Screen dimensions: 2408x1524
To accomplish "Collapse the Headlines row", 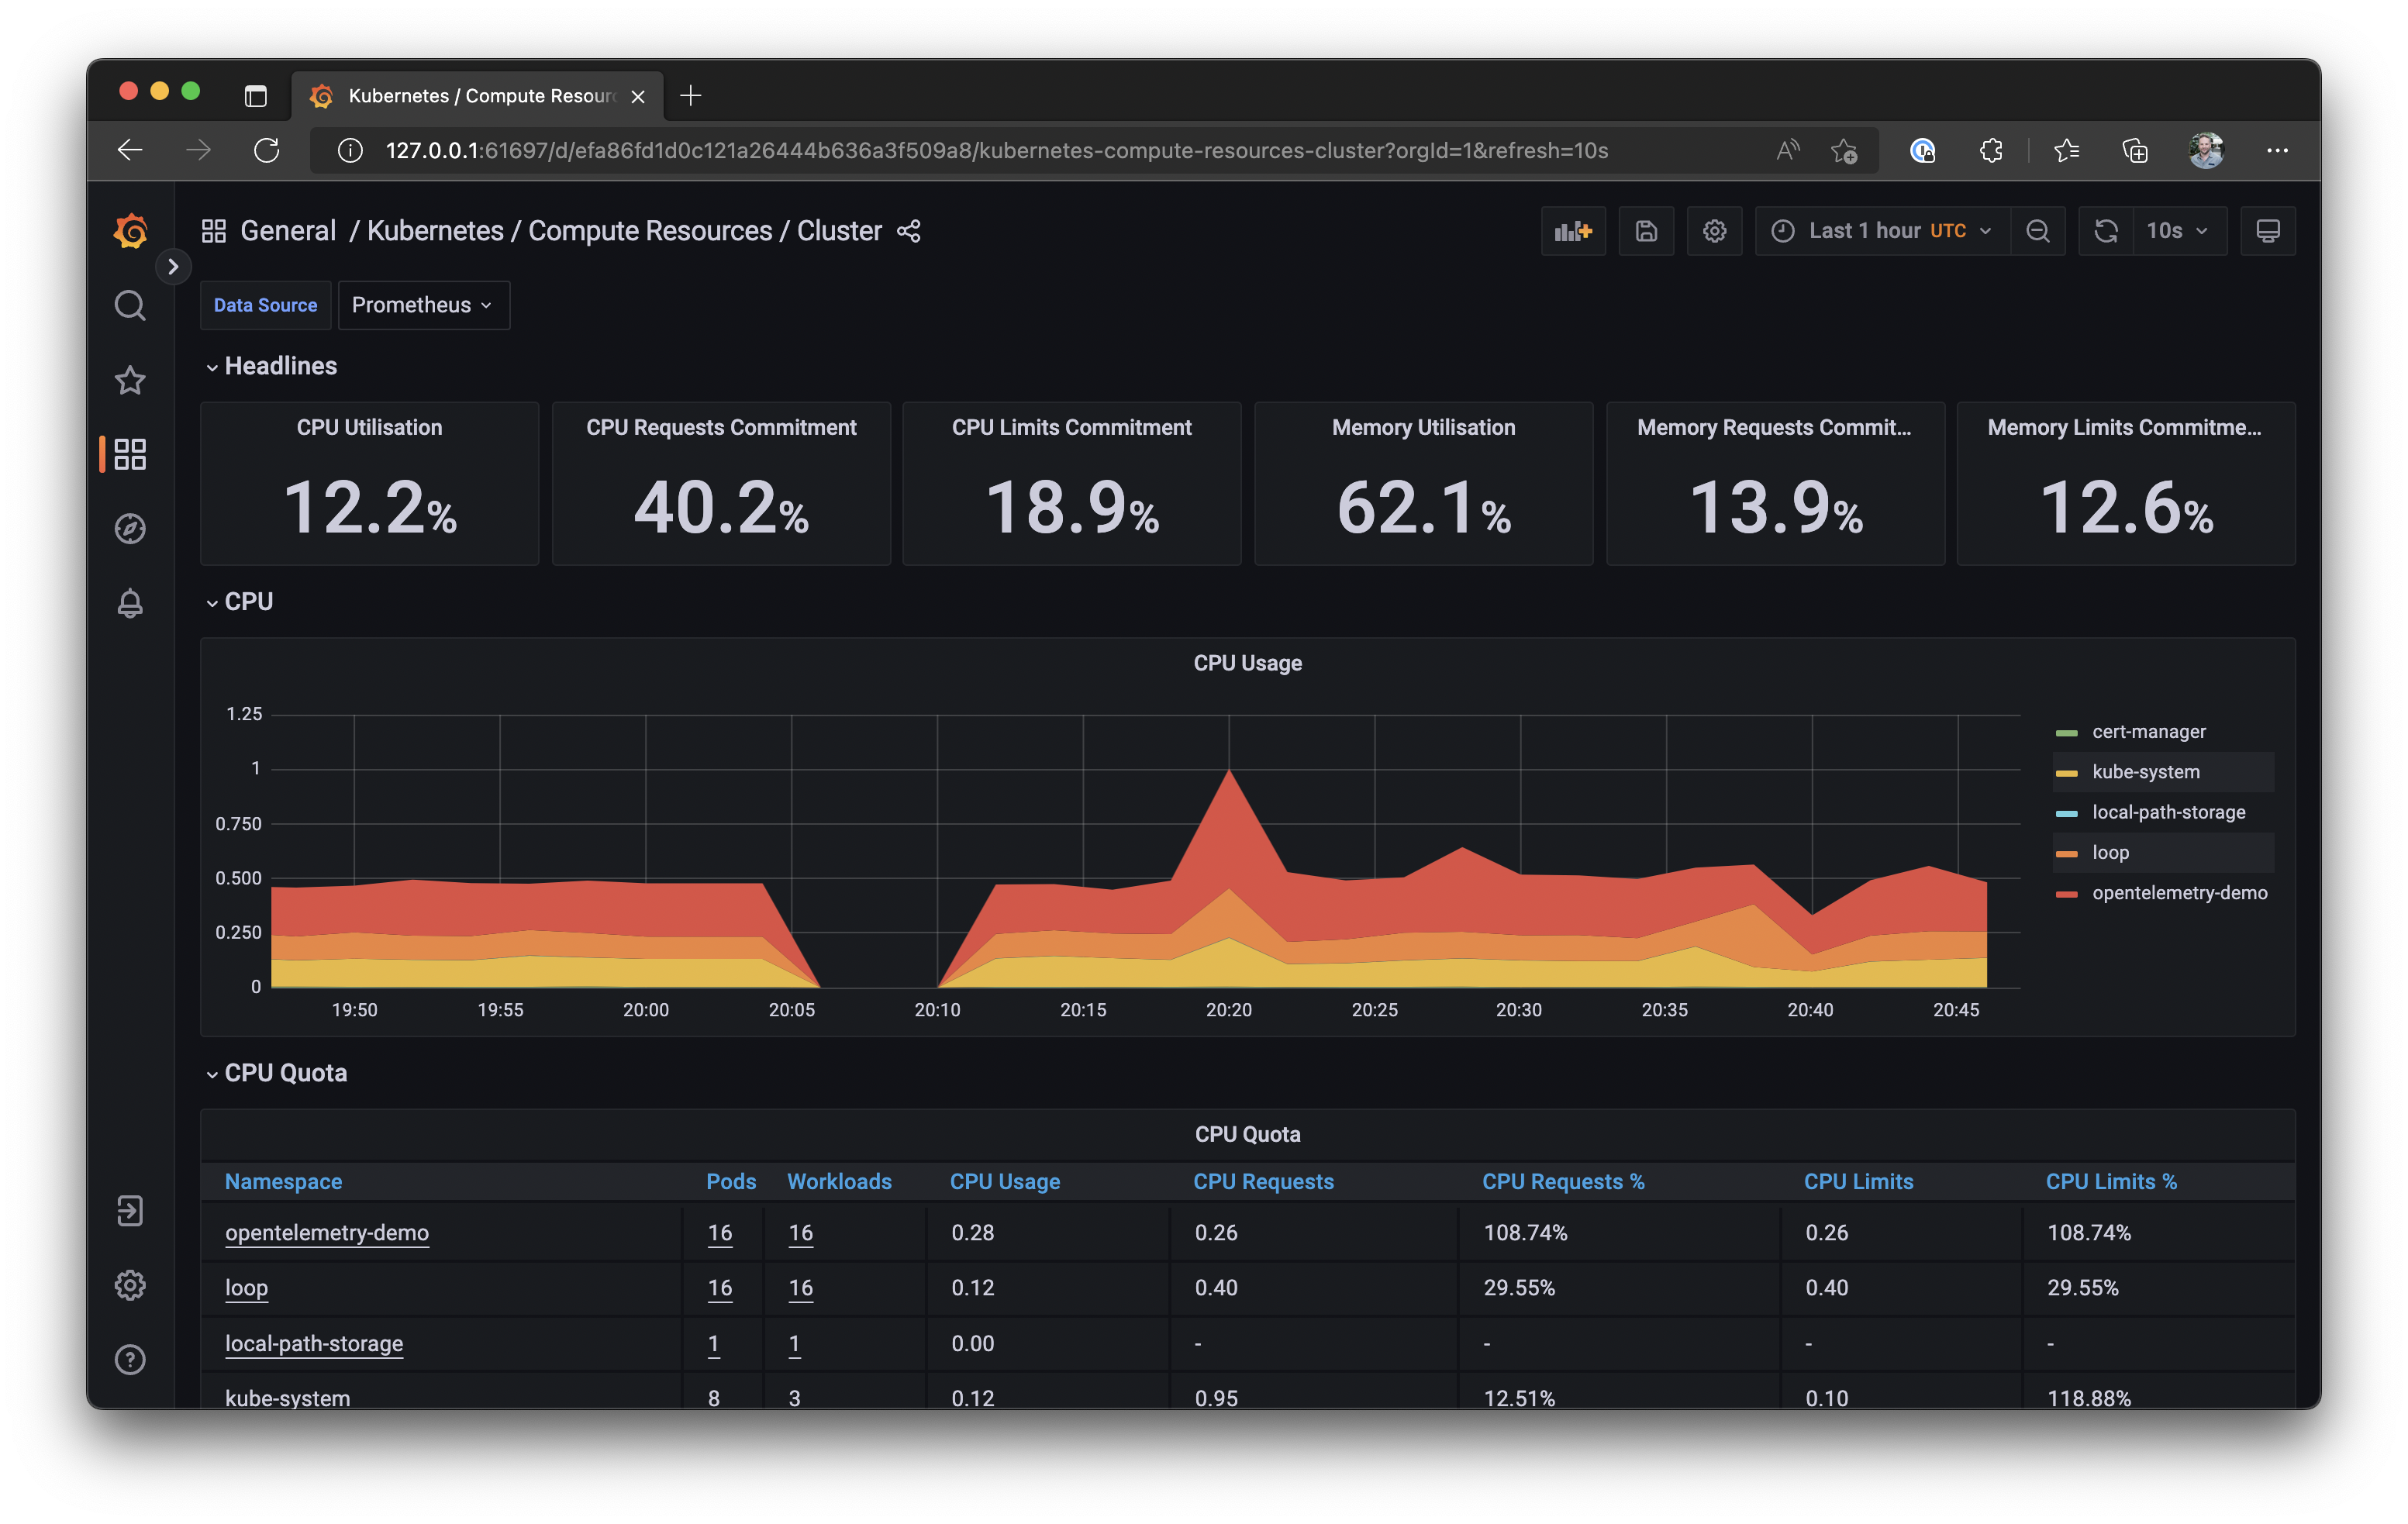I will point(280,366).
